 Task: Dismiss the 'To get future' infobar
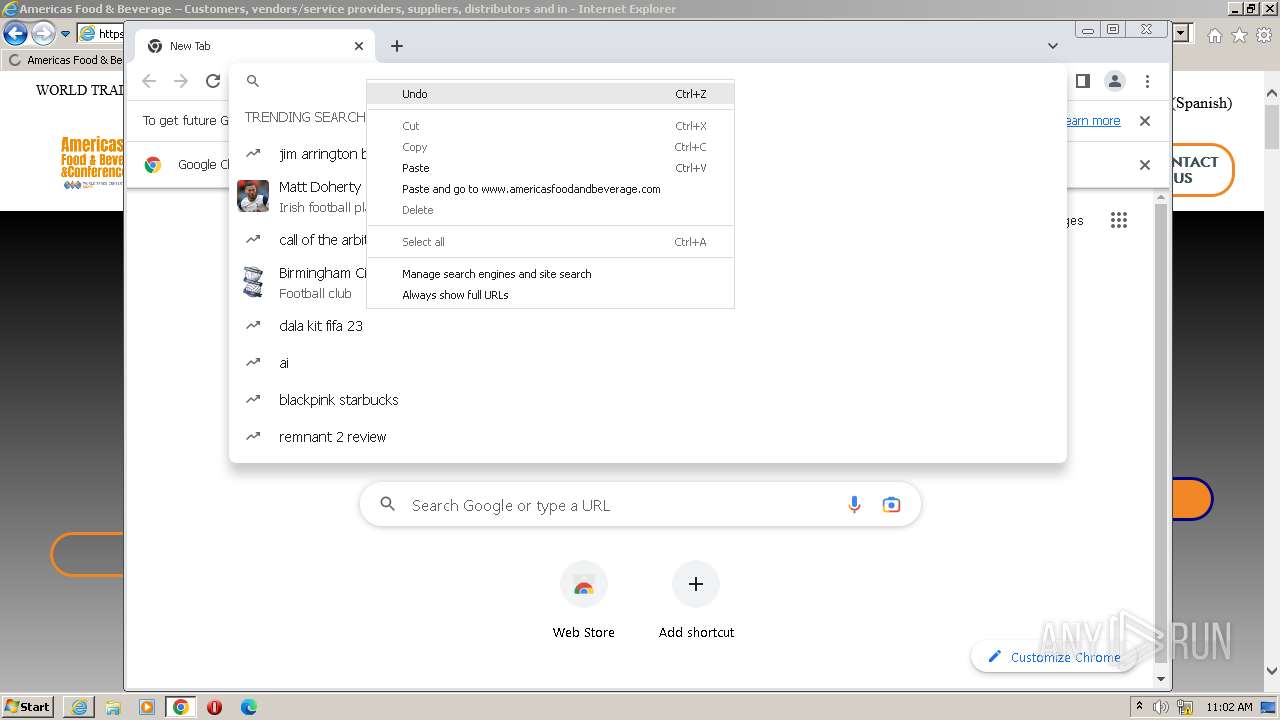pyautogui.click(x=1145, y=121)
